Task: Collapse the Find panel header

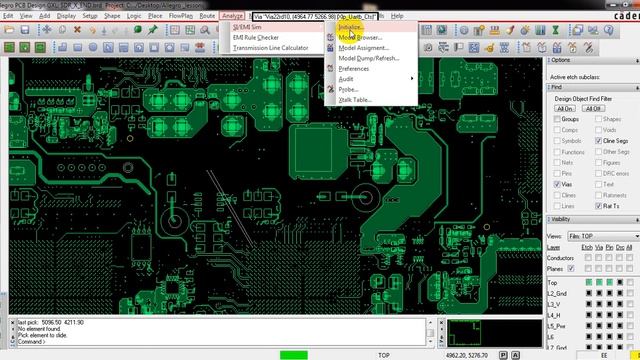Action: [x=593, y=87]
